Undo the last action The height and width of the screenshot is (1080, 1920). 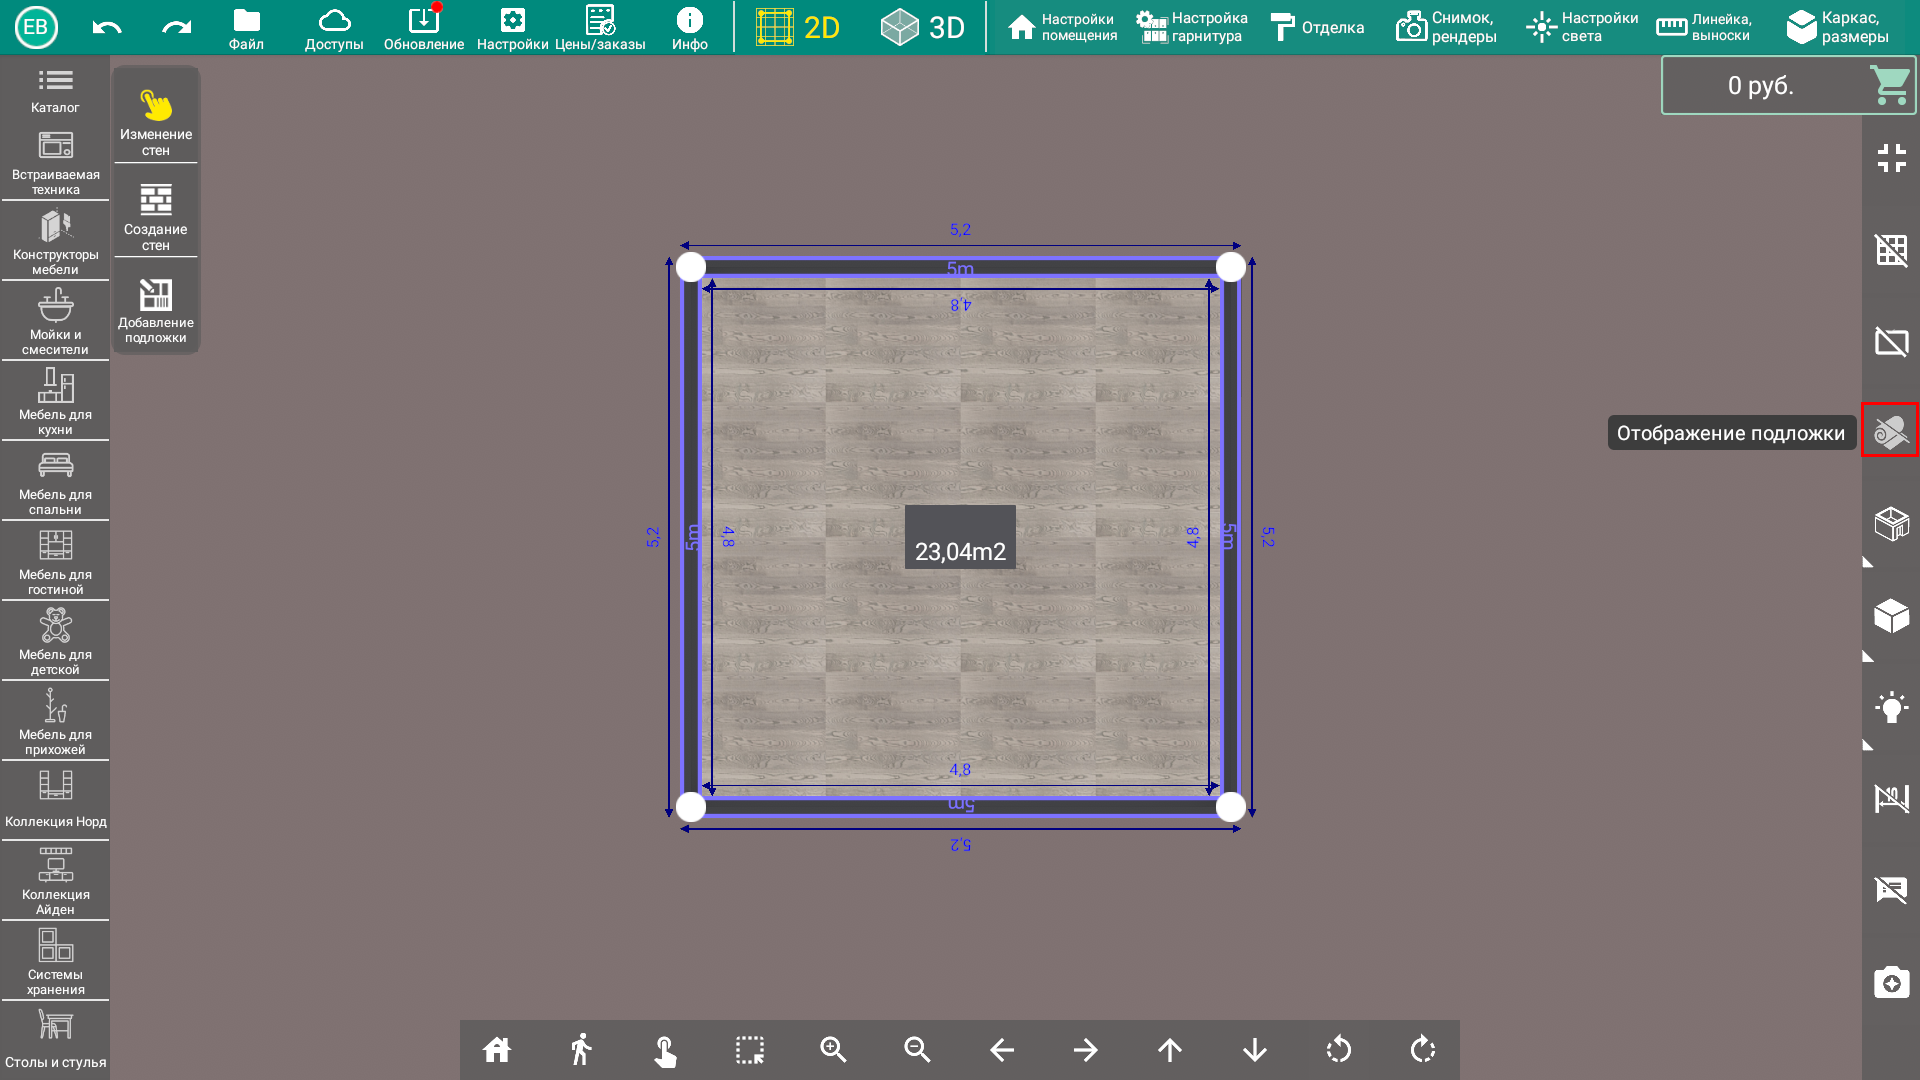106,27
